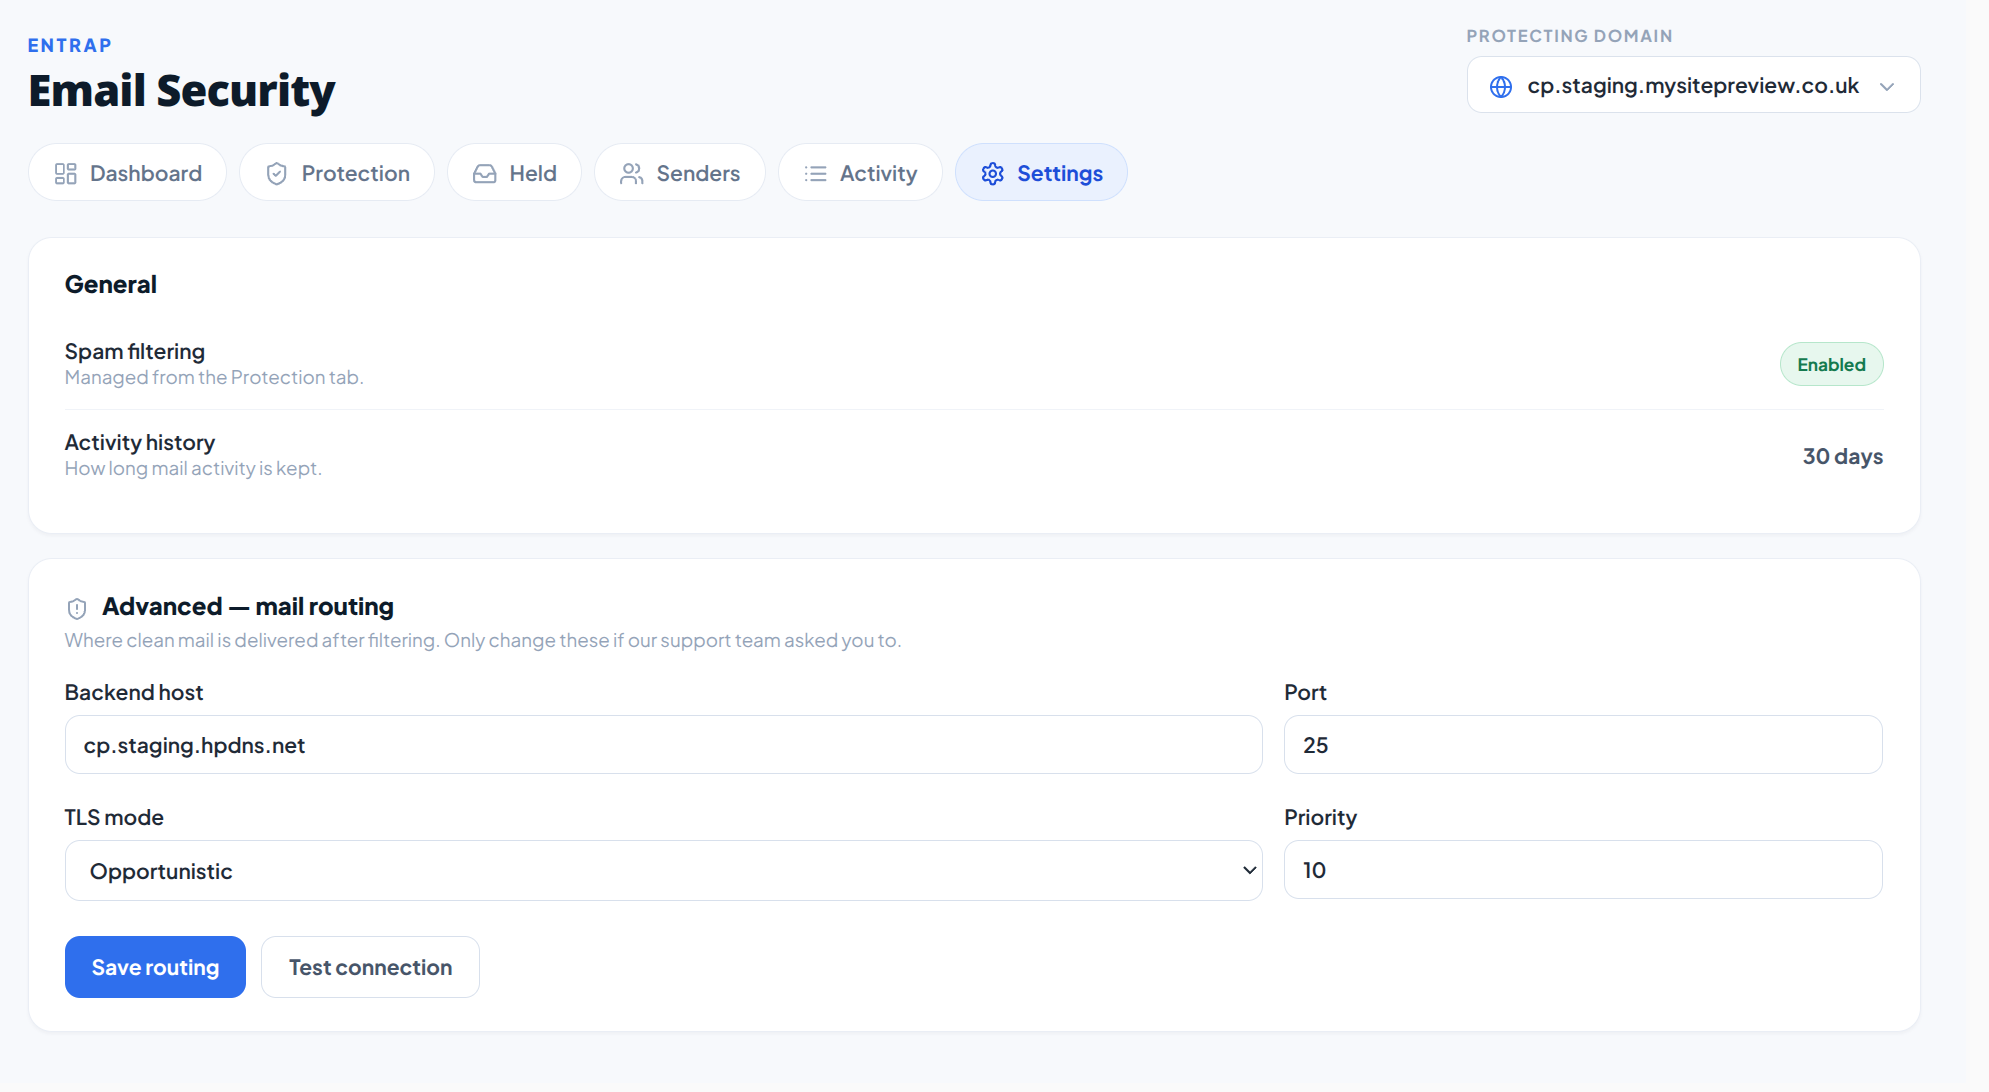Switch to the Protection tab

coord(337,173)
